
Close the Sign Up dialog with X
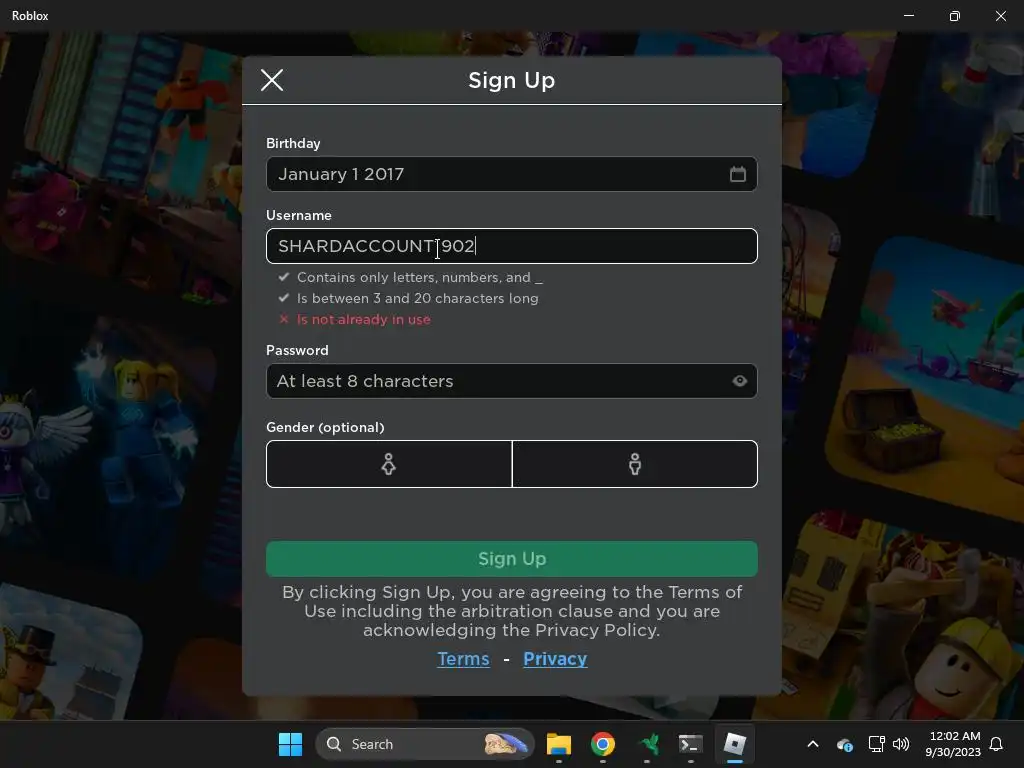tap(272, 80)
